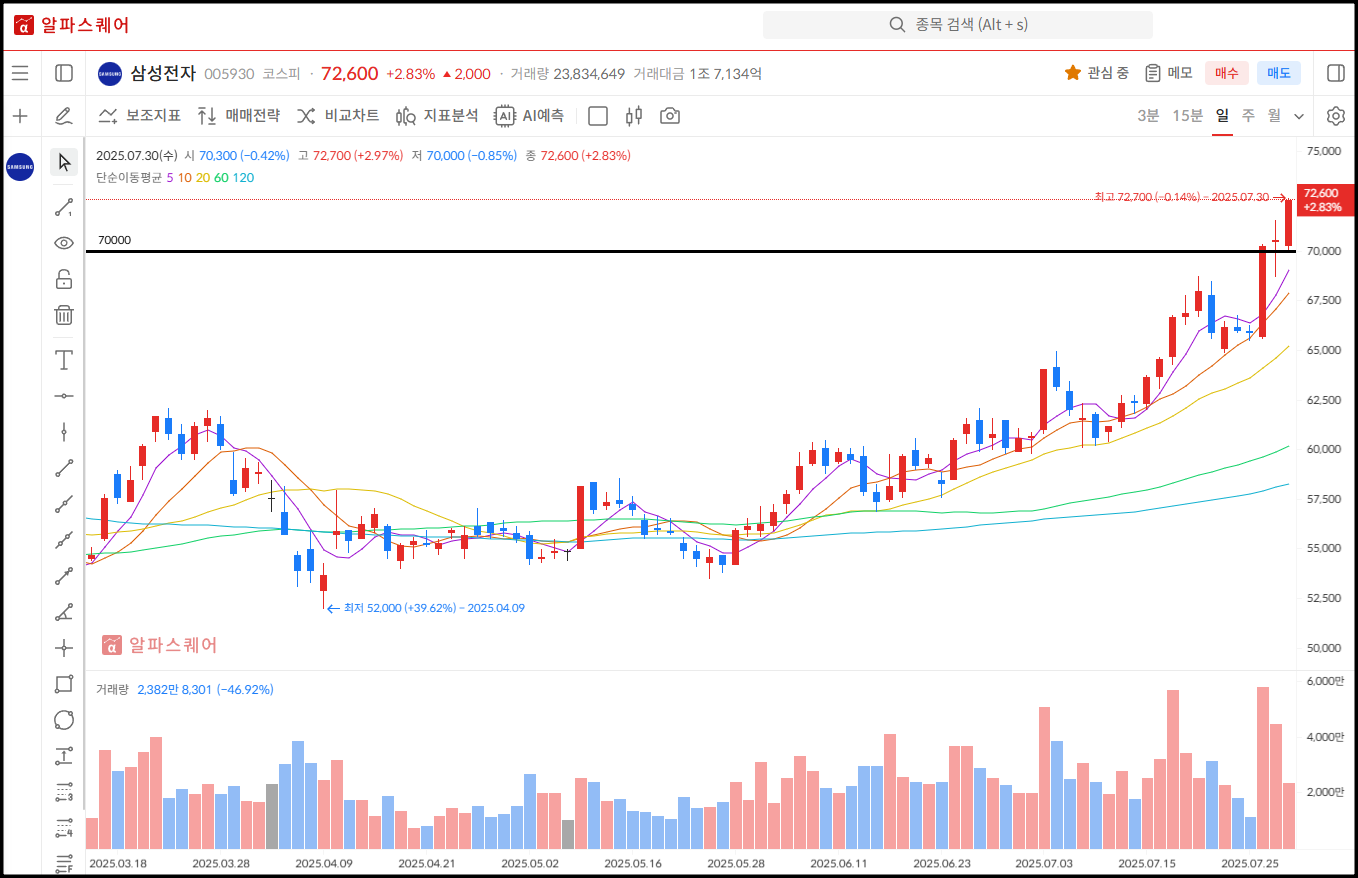Select the four-point line tool
This screenshot has width=1358, height=878.
click(x=64, y=540)
